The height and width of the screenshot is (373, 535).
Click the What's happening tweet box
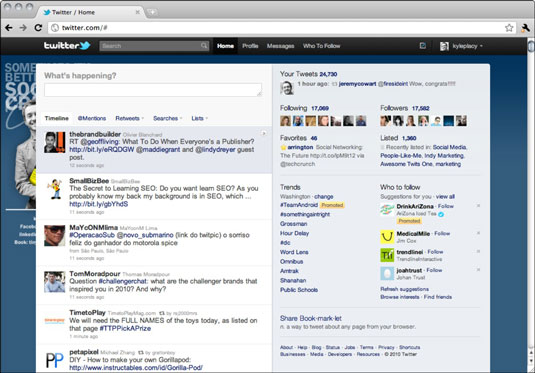(x=153, y=90)
